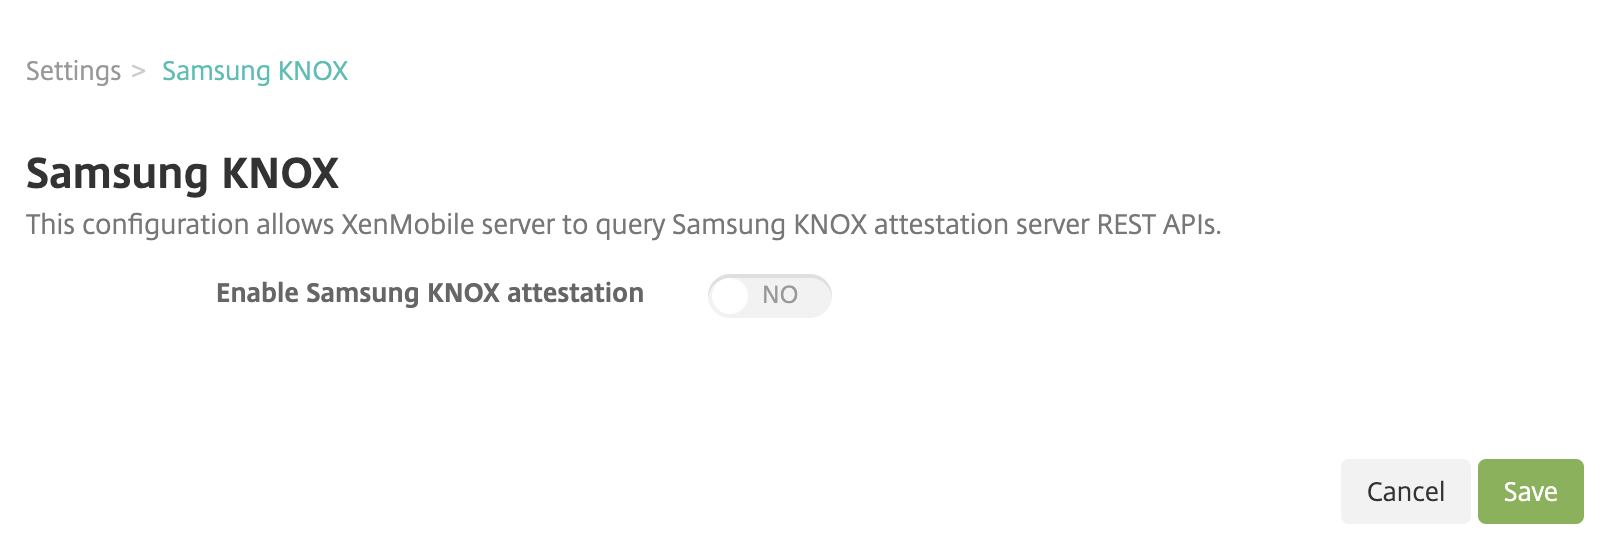Click the toggle's white knob handle

pyautogui.click(x=730, y=295)
